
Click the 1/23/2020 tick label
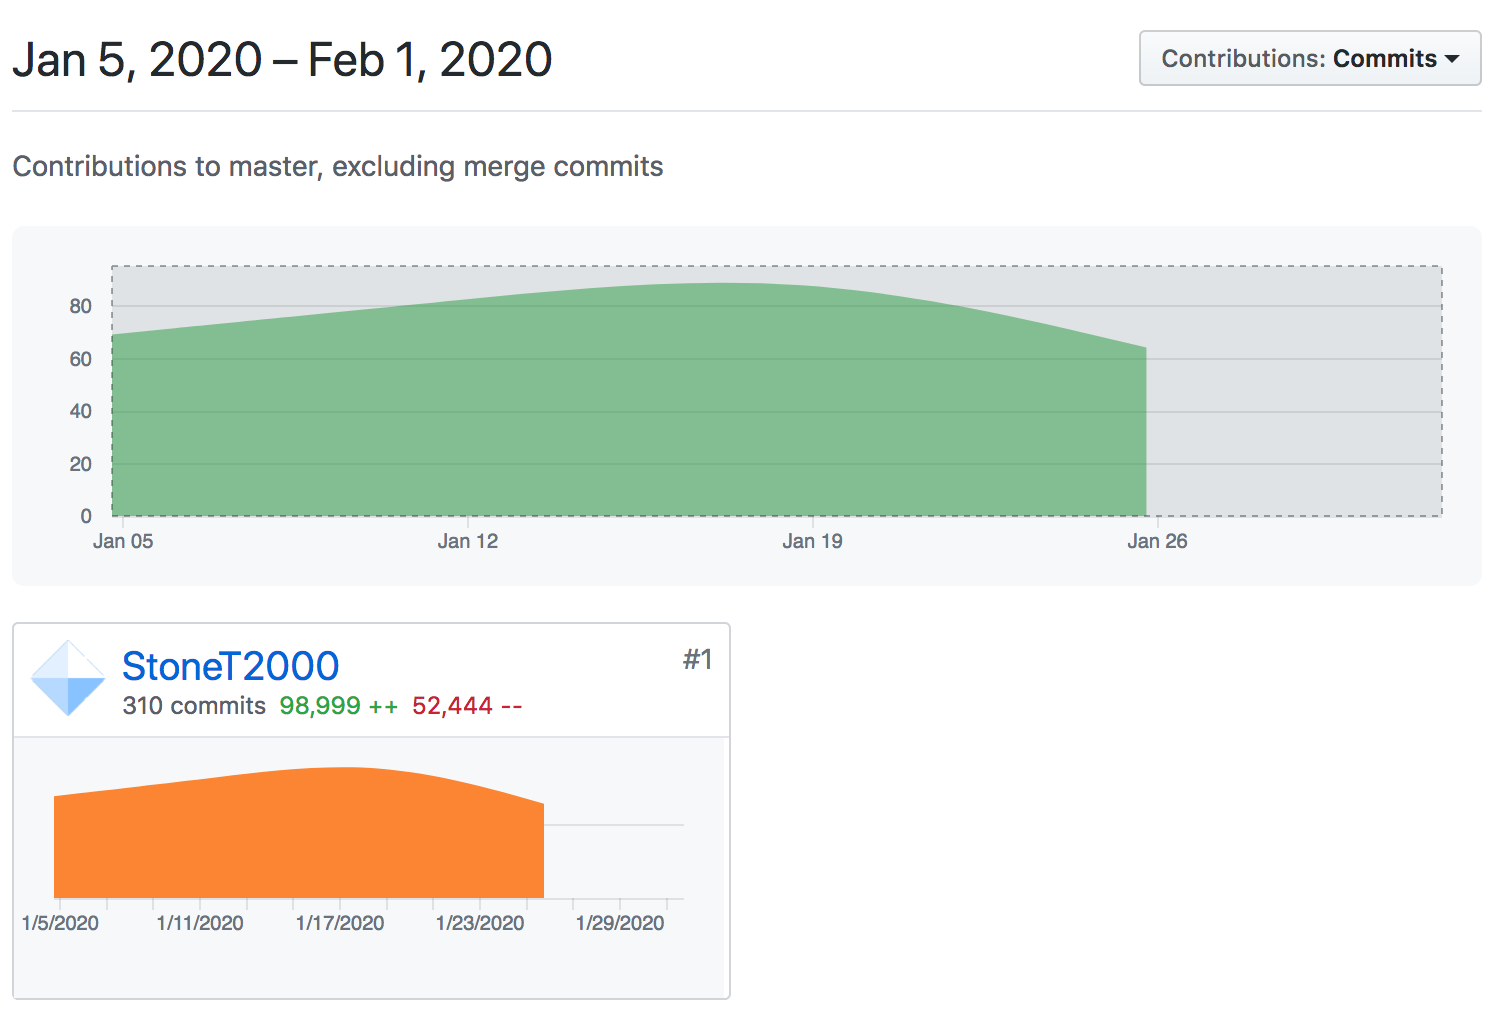click(x=480, y=923)
